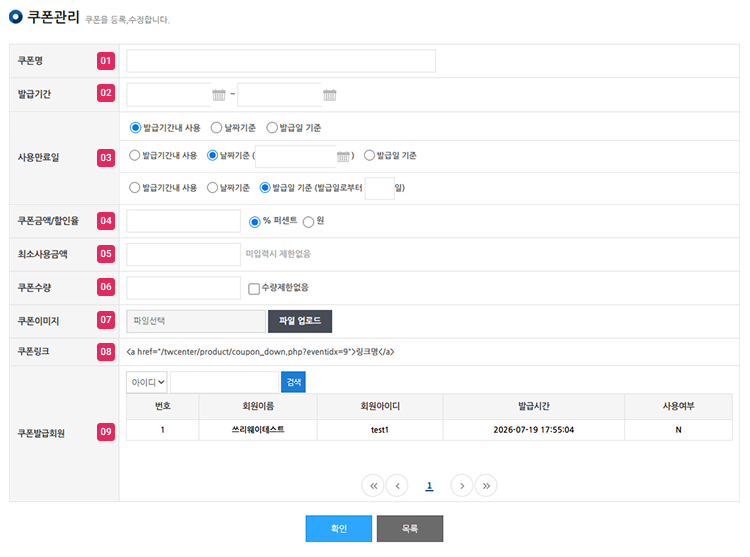The height and width of the screenshot is (557, 750).
Task: Click the checked 발급기간내 사용 radio button
Action: pos(135,128)
